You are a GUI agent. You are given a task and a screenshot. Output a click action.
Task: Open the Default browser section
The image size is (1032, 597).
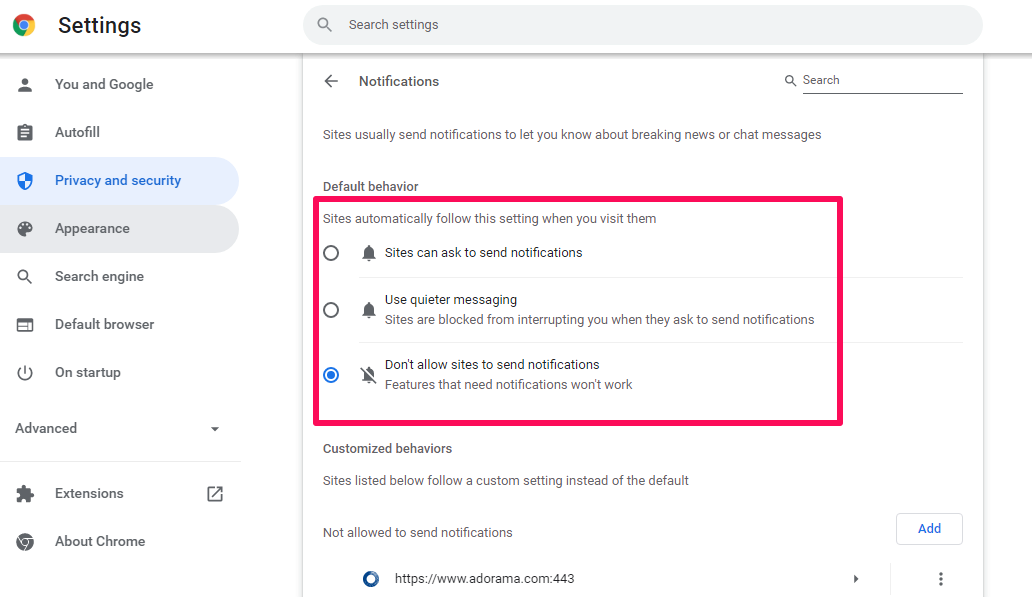point(104,324)
